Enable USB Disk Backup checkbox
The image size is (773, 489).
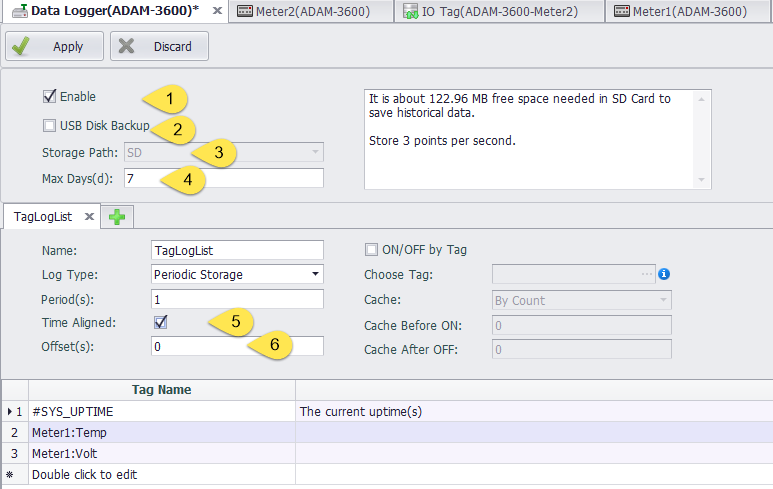[49, 126]
